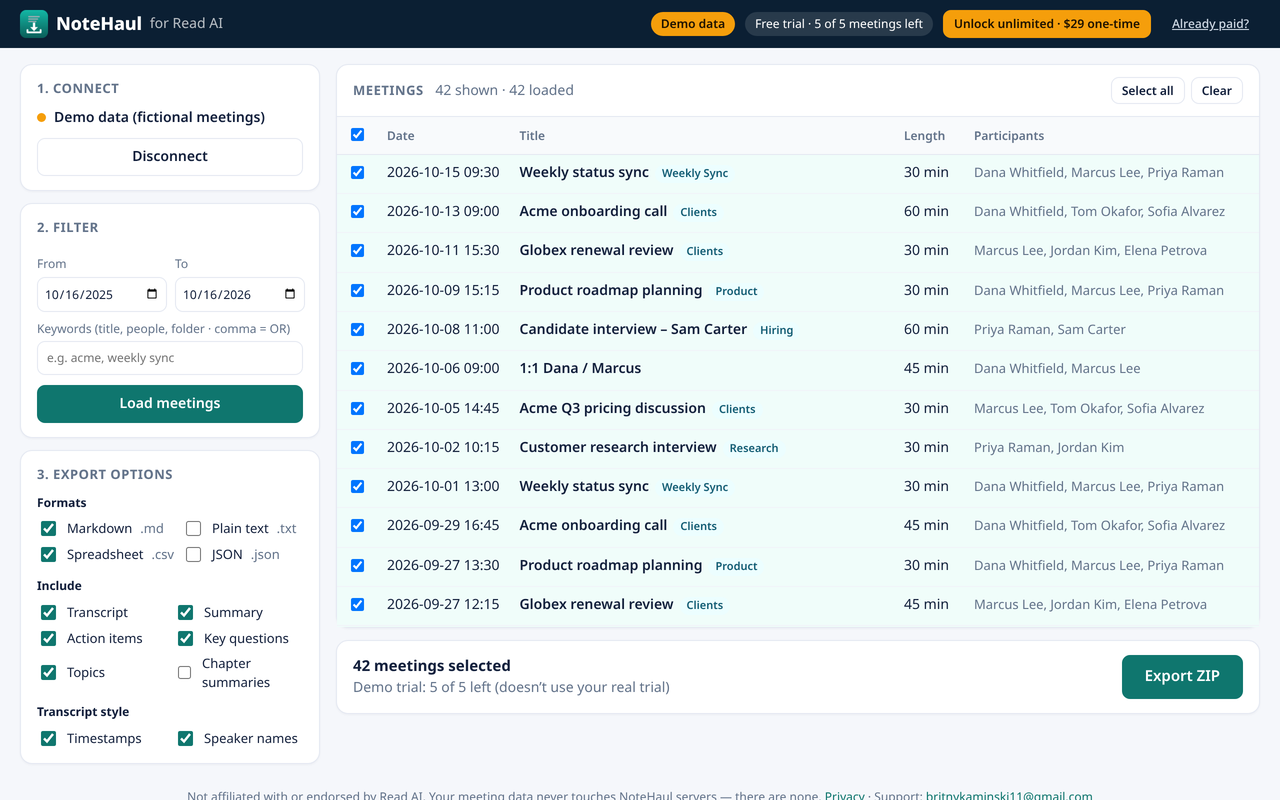Select the Customer research interview title

coord(618,447)
